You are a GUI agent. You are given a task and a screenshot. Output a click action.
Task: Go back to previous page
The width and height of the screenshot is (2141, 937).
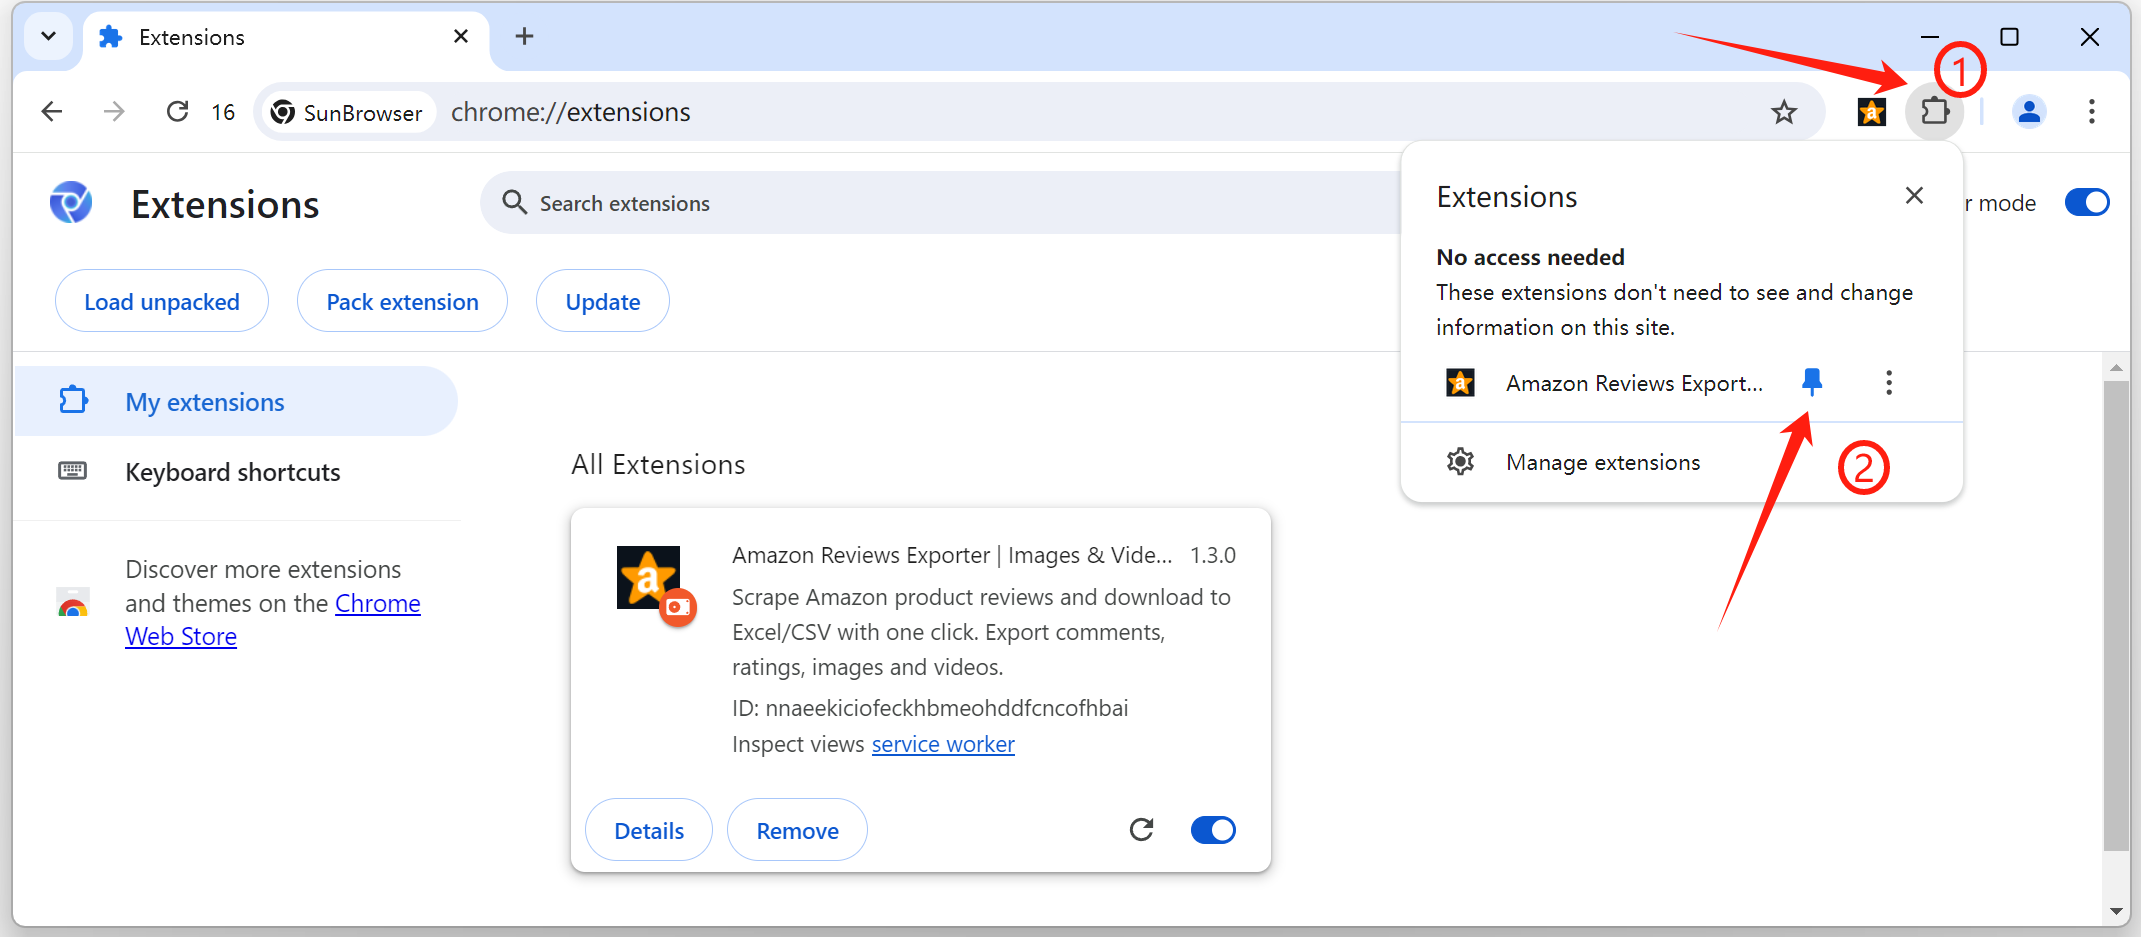[x=52, y=112]
